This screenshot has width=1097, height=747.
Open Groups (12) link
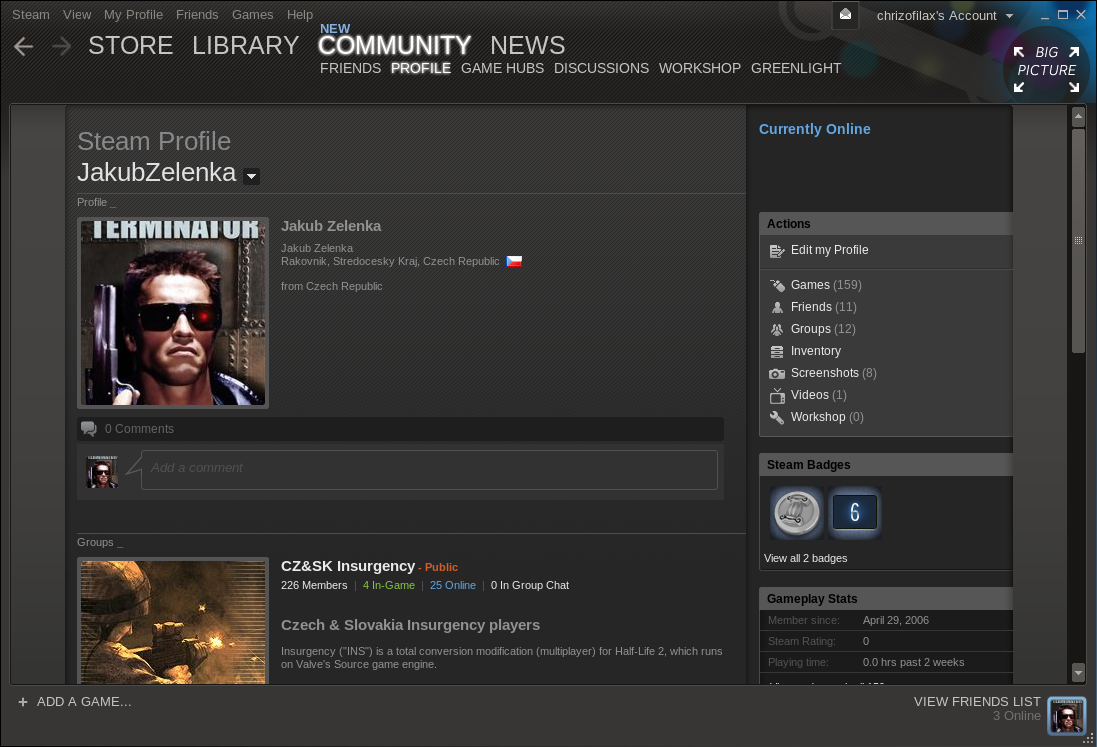tap(823, 329)
